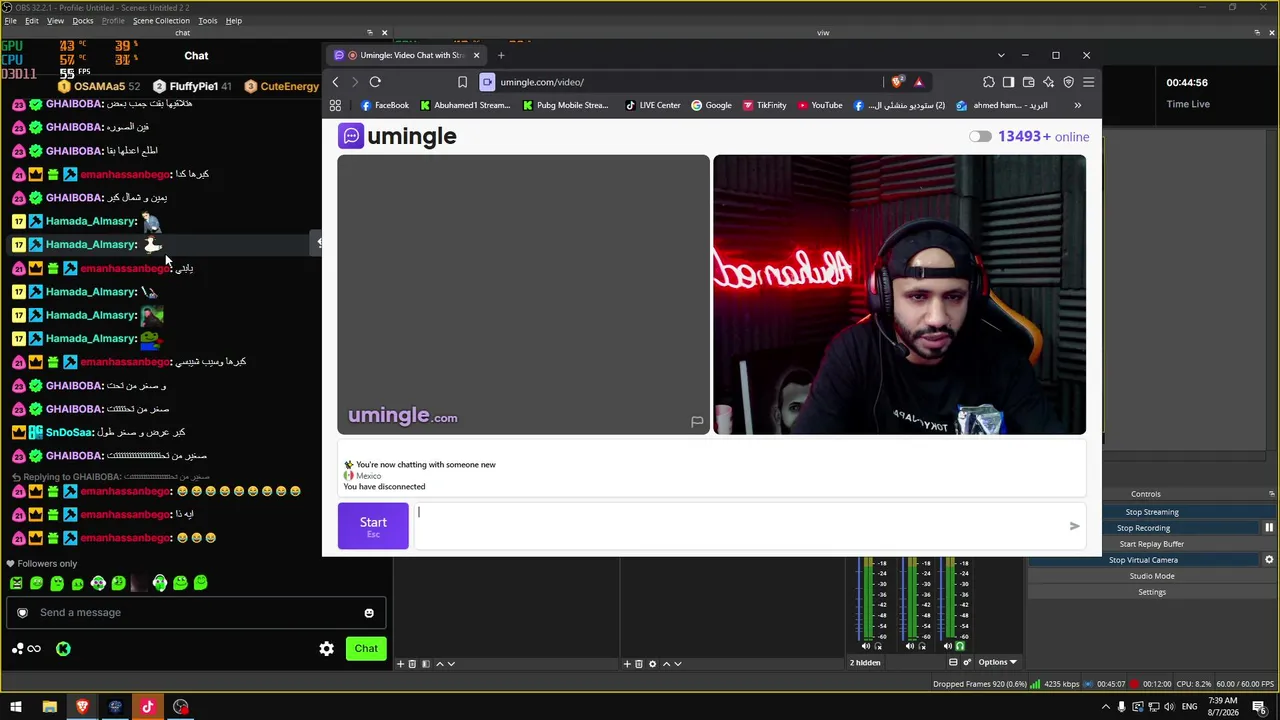
Task: Toggle the browser sidebar panel icon
Action: coord(1008,82)
